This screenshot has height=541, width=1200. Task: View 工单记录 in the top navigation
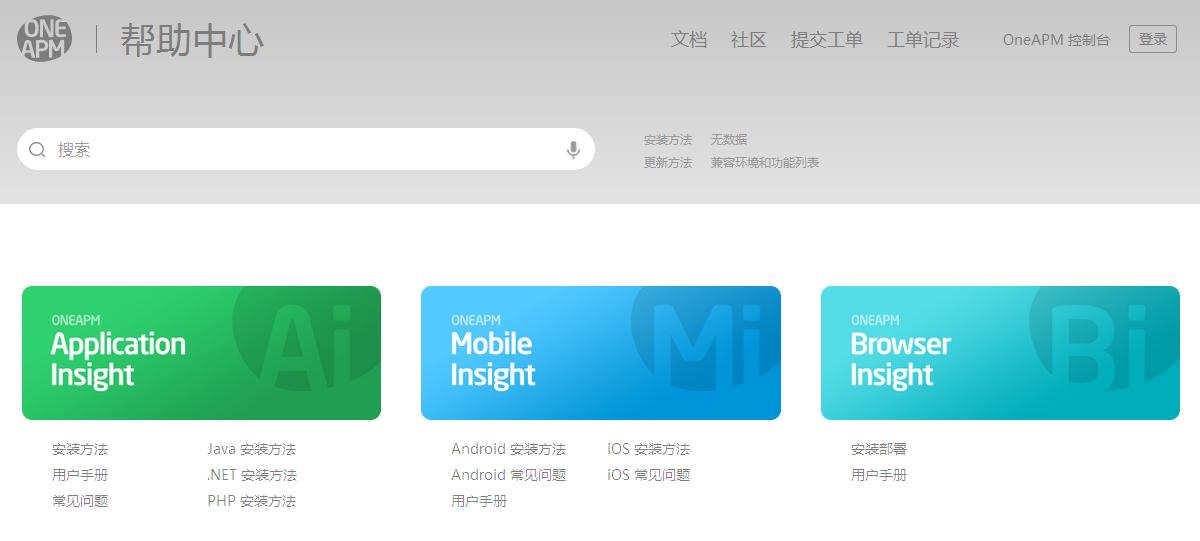(923, 40)
